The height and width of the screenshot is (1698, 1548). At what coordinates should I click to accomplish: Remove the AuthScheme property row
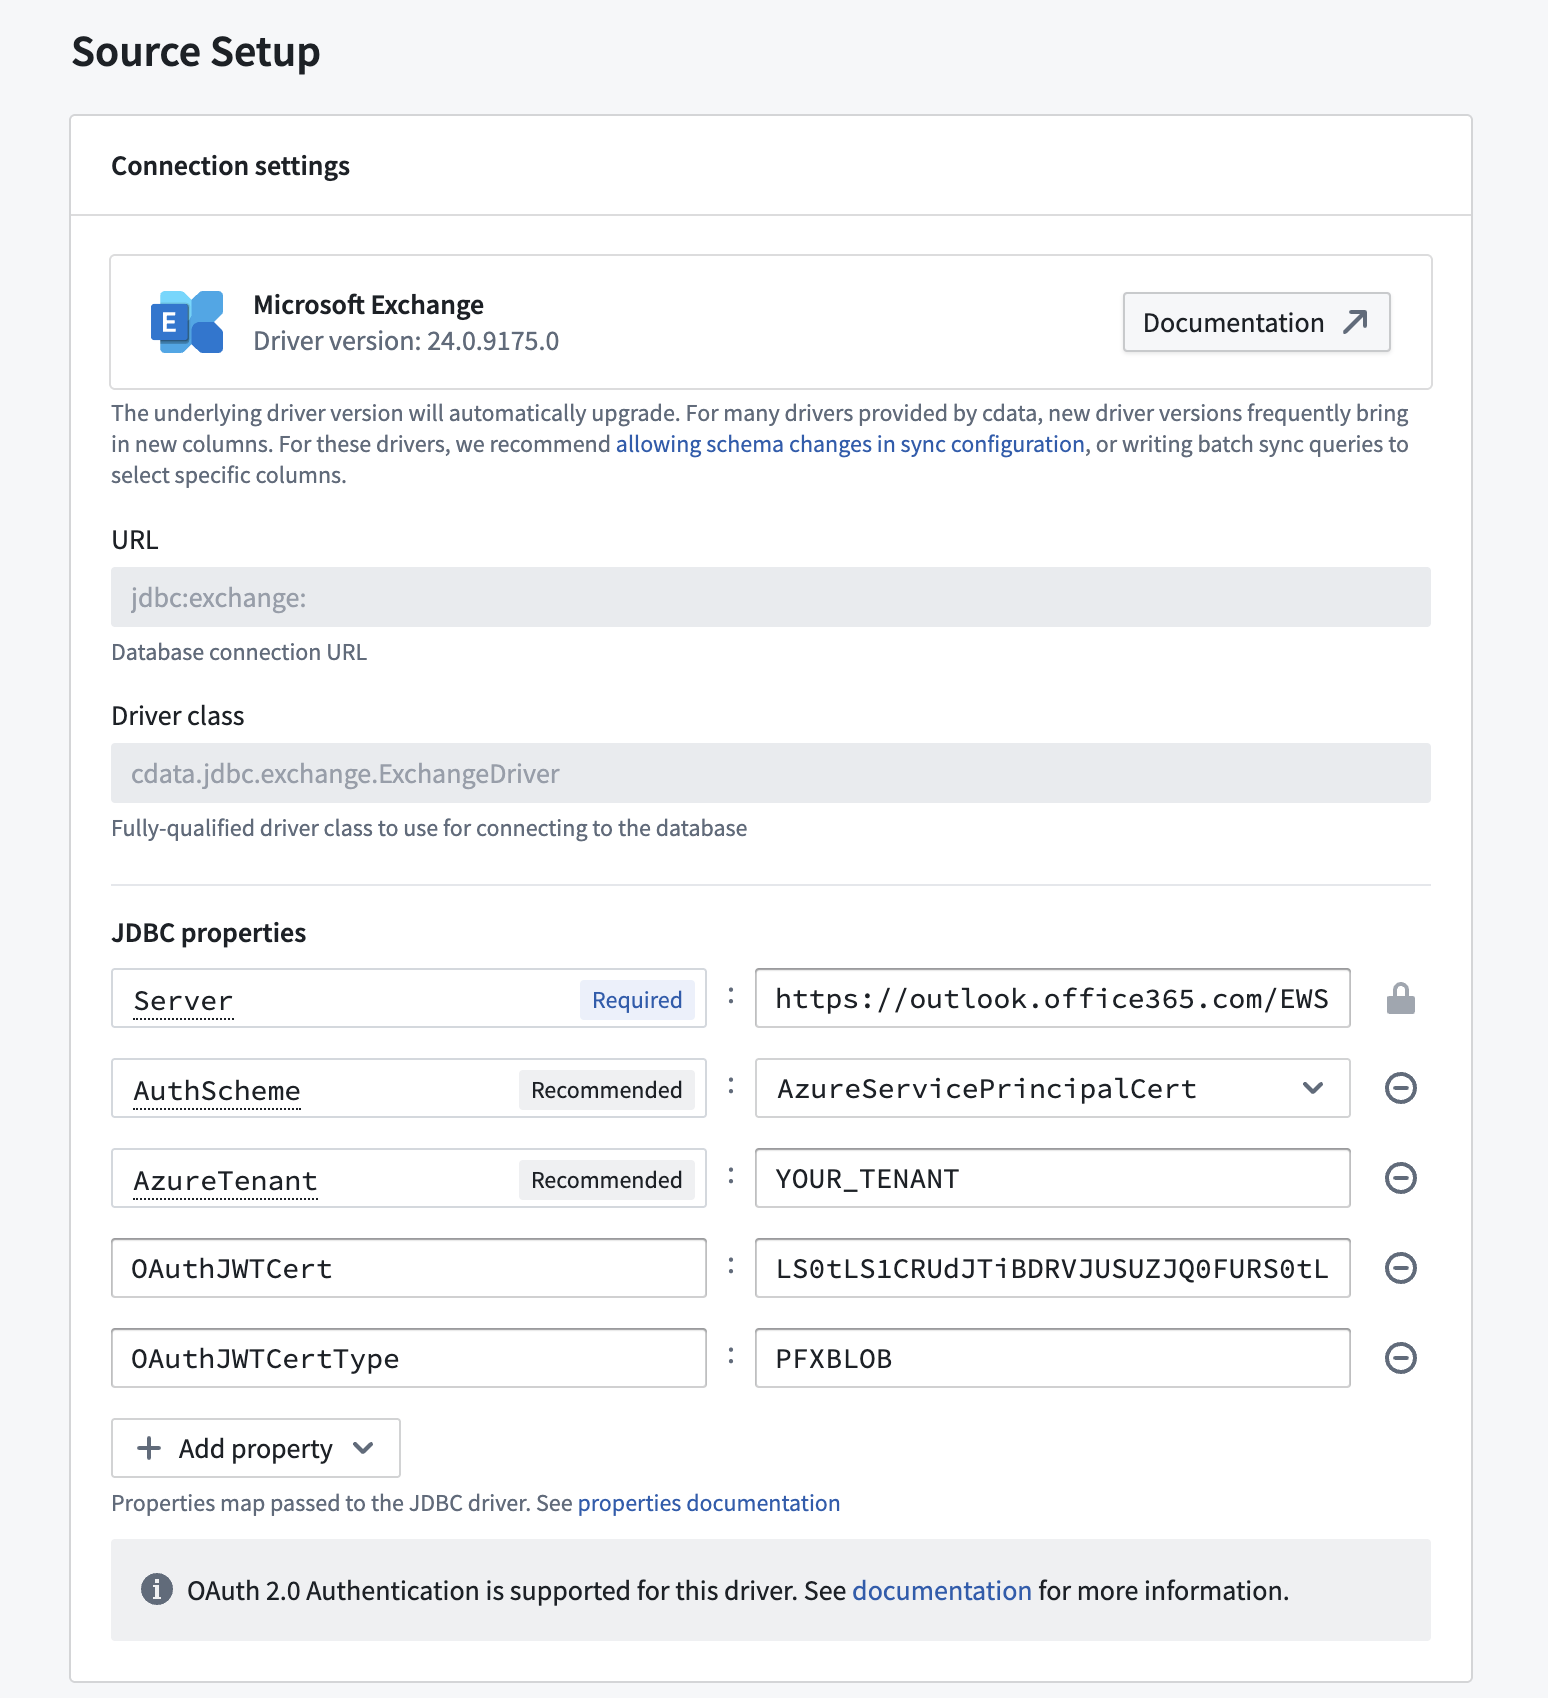1400,1088
